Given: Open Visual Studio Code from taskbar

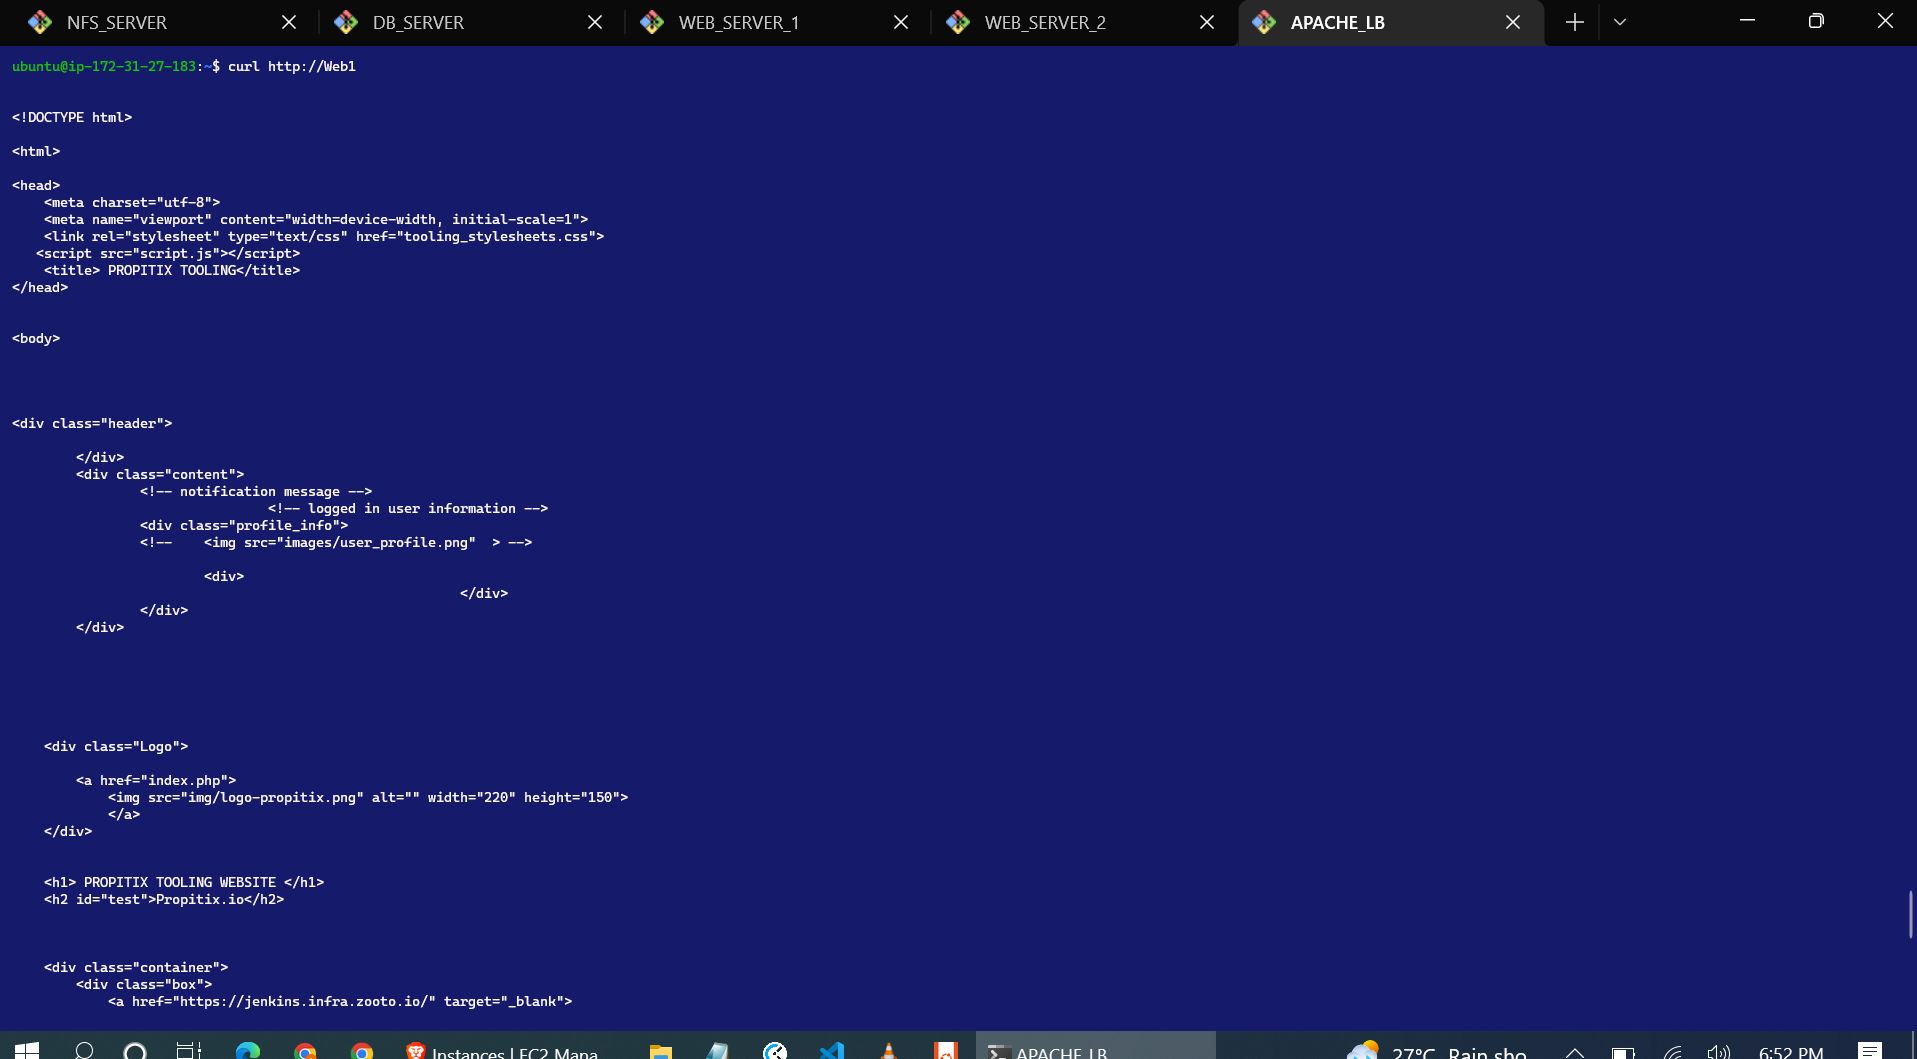Looking at the screenshot, I should click(832, 1050).
